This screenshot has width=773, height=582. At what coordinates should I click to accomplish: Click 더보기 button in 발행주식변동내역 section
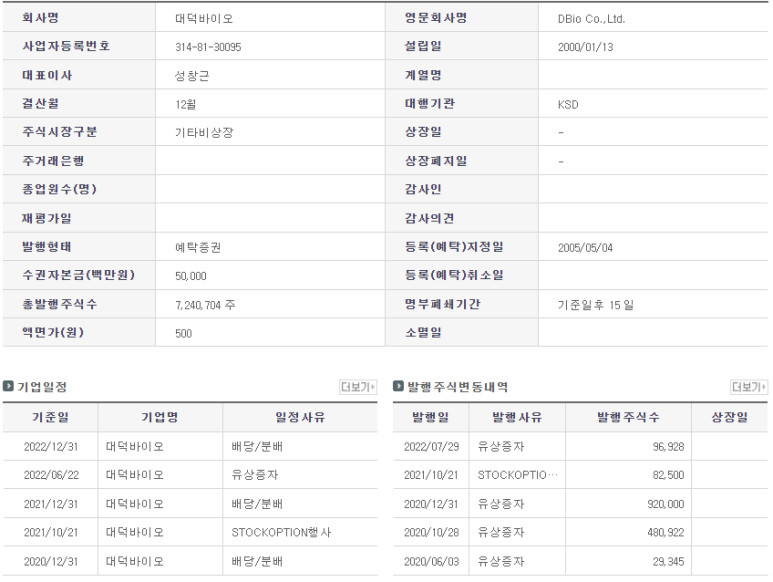[x=748, y=387]
